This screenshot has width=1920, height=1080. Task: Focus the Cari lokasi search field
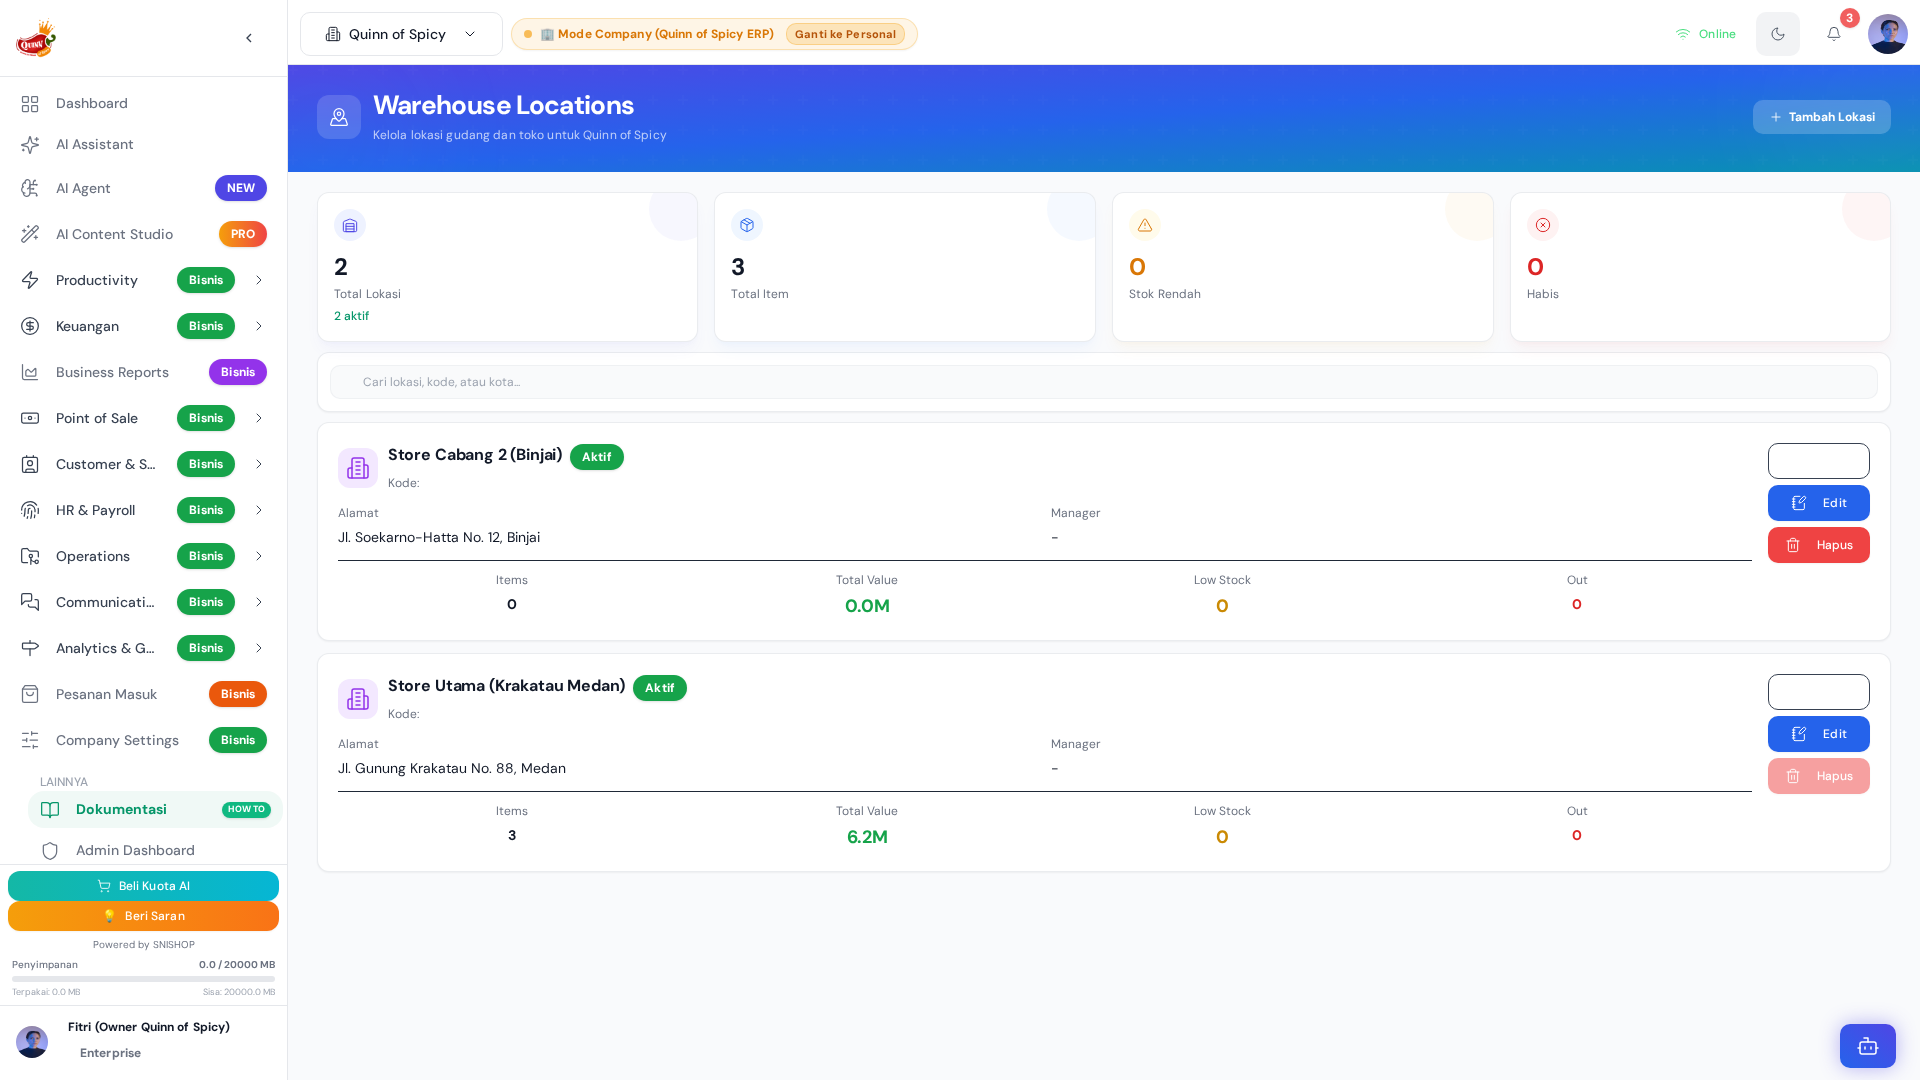point(1104,382)
